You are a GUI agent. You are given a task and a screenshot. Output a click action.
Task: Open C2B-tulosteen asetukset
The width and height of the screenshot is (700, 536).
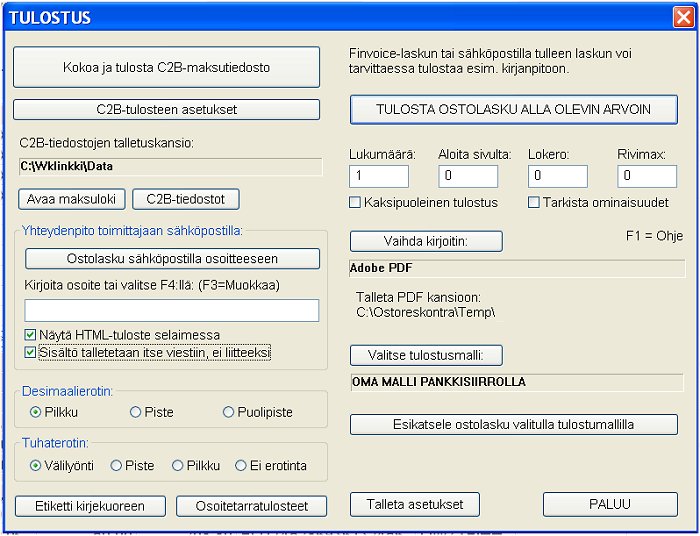[x=166, y=109]
